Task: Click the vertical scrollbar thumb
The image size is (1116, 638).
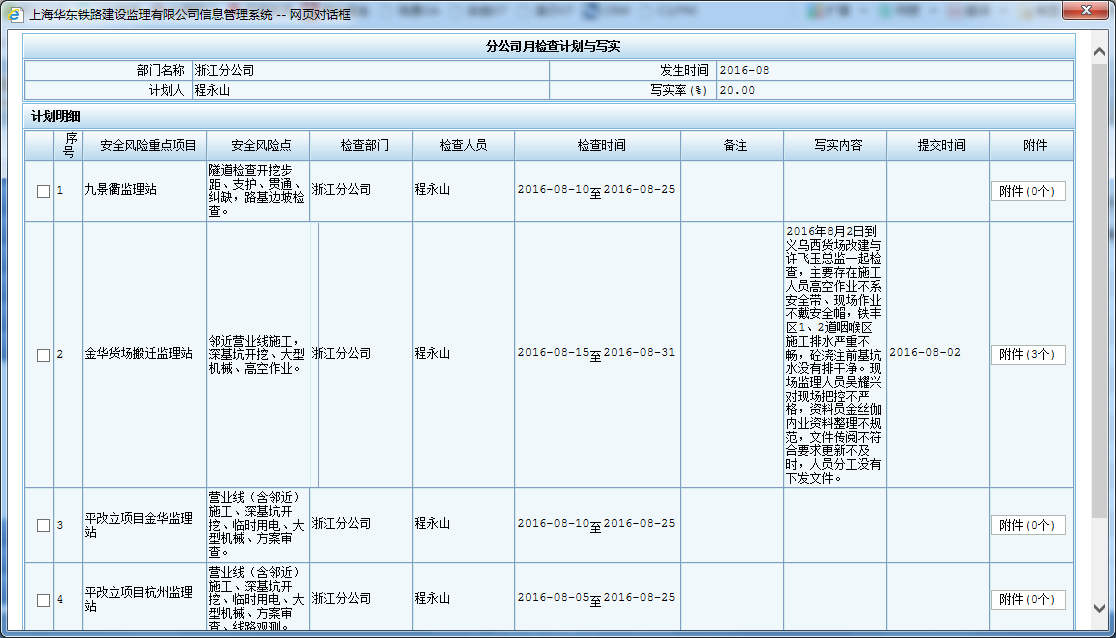Action: [1098, 200]
